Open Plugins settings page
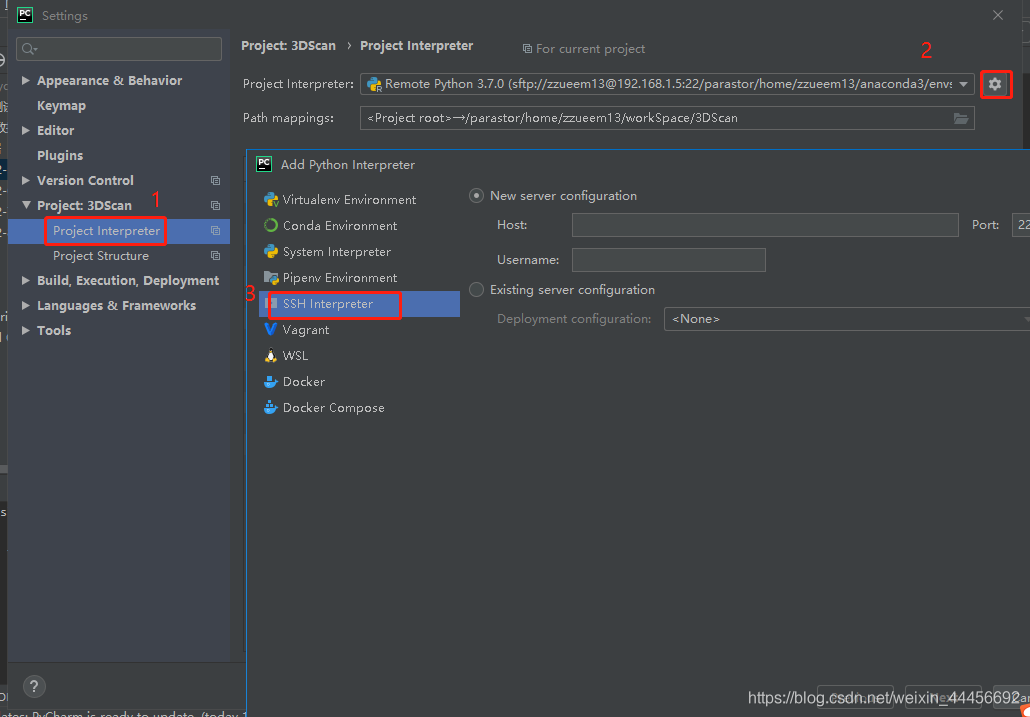This screenshot has width=1030, height=717. pyautogui.click(x=60, y=156)
